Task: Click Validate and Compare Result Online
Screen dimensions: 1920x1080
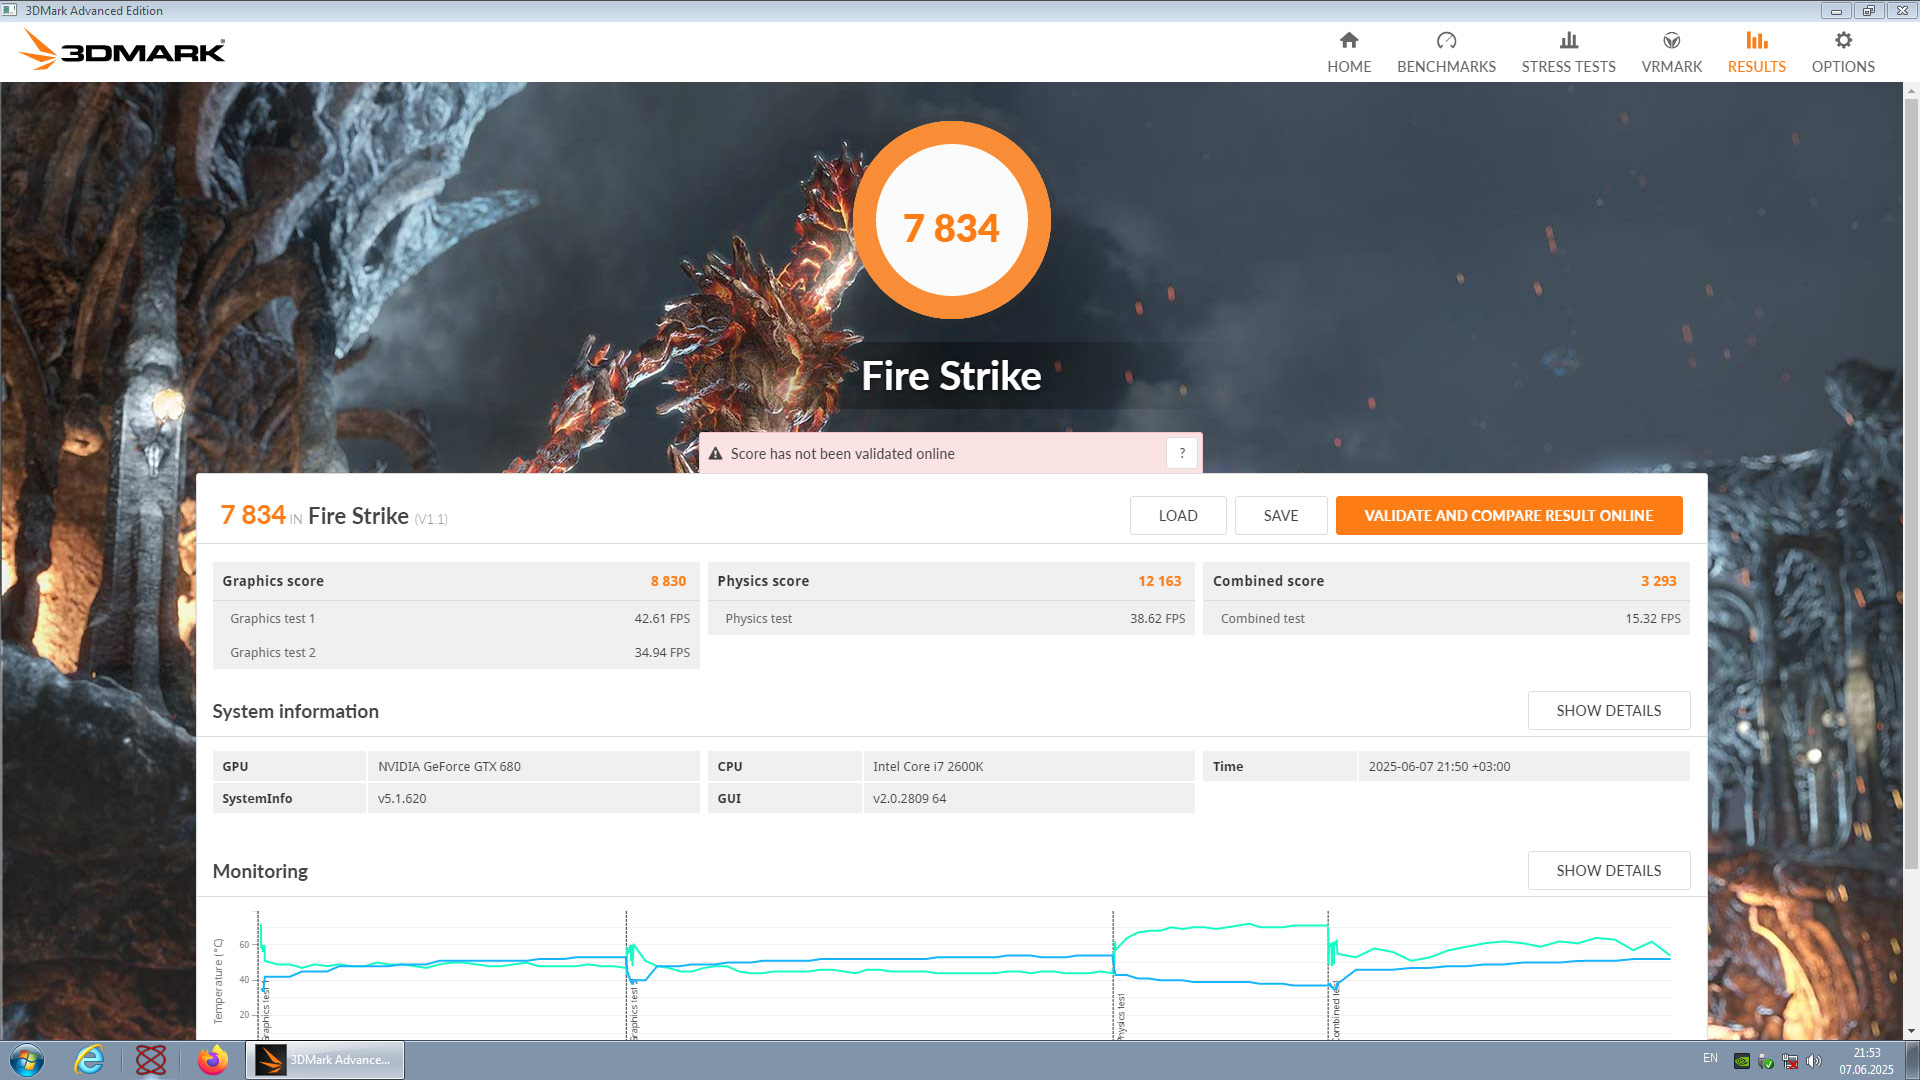Action: tap(1508, 516)
